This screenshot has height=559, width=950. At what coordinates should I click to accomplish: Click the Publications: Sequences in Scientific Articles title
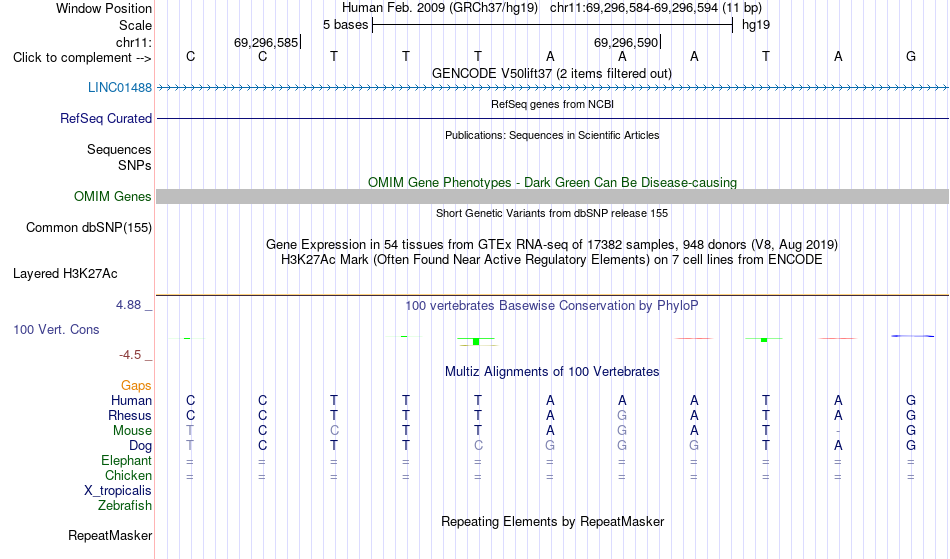pyautogui.click(x=552, y=135)
